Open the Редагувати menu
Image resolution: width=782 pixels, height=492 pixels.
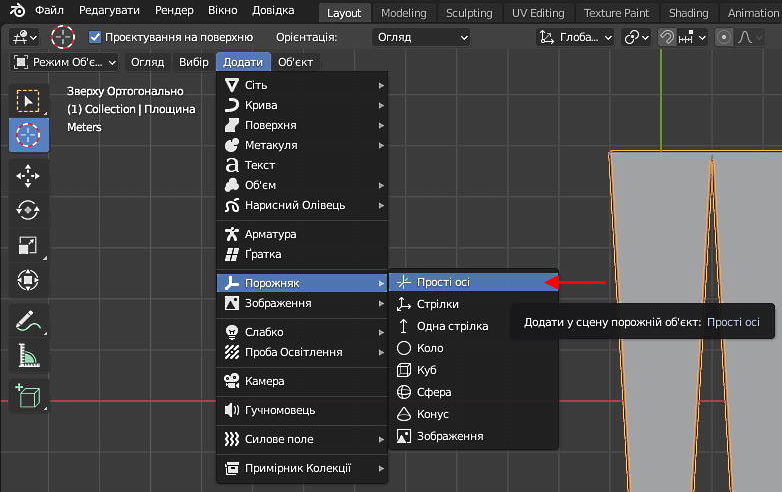click(x=109, y=10)
